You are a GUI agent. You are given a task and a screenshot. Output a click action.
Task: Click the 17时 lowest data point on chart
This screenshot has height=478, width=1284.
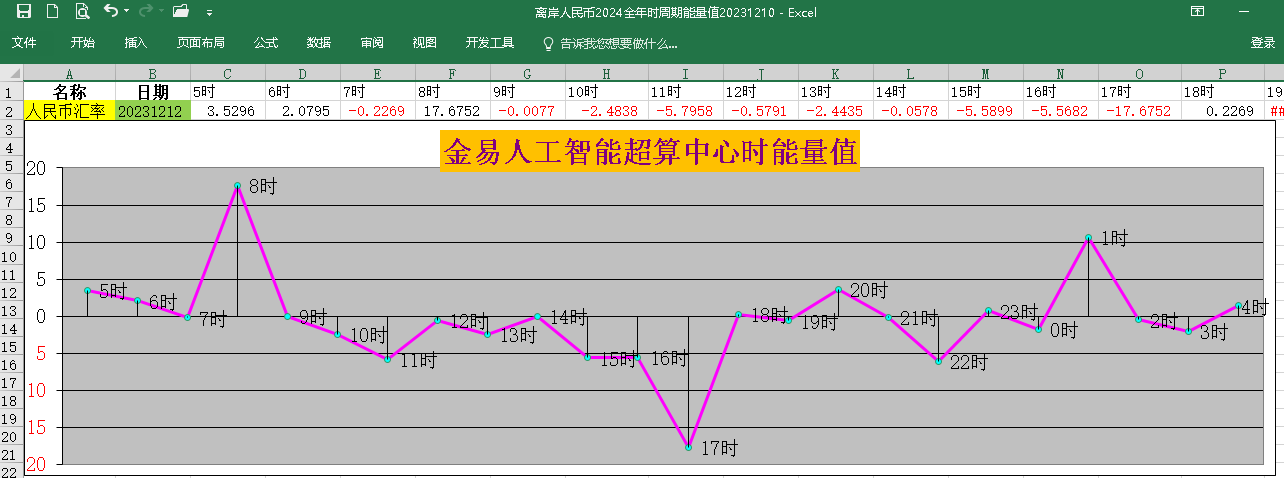[x=688, y=447]
